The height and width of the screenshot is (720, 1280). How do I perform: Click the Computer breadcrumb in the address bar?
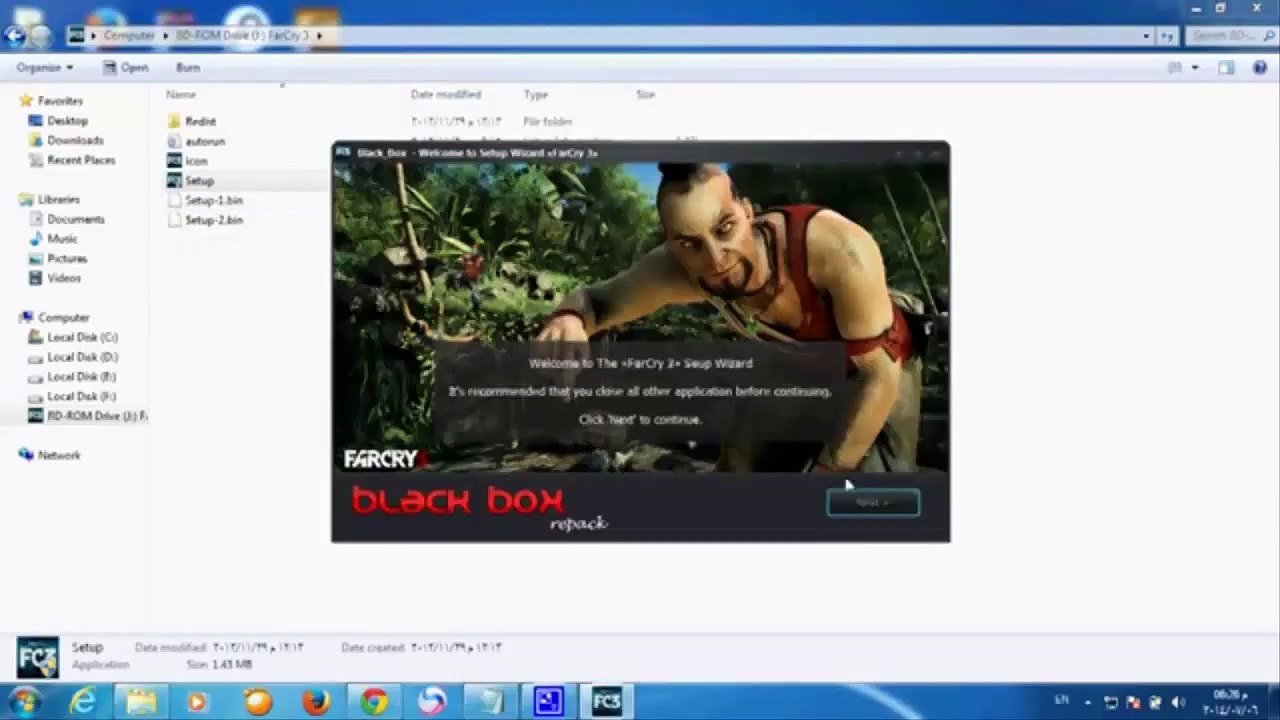pos(129,35)
